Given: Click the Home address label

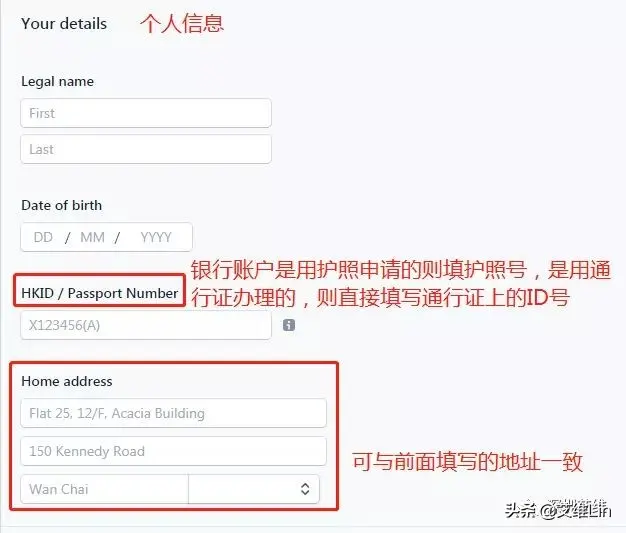Looking at the screenshot, I should click(67, 381).
